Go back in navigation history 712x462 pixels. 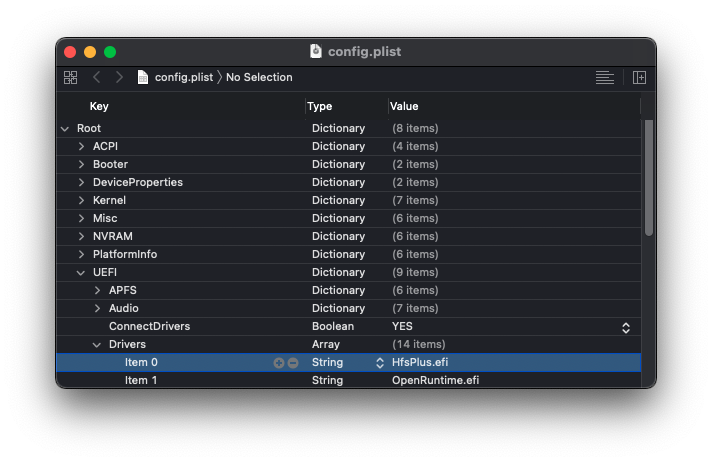pyautogui.click(x=97, y=77)
